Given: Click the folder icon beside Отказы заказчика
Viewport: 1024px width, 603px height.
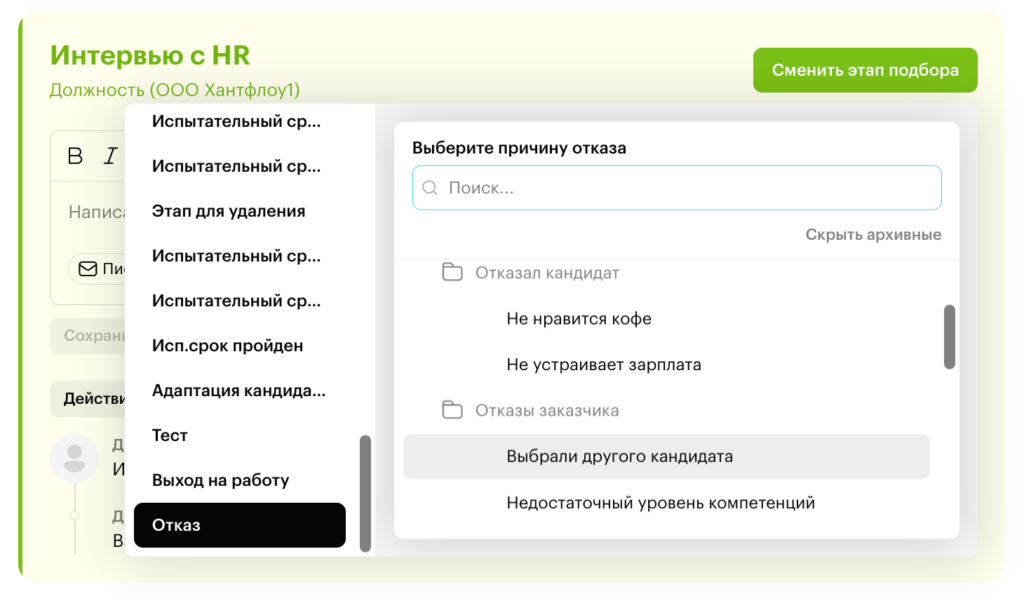Looking at the screenshot, I should (452, 410).
